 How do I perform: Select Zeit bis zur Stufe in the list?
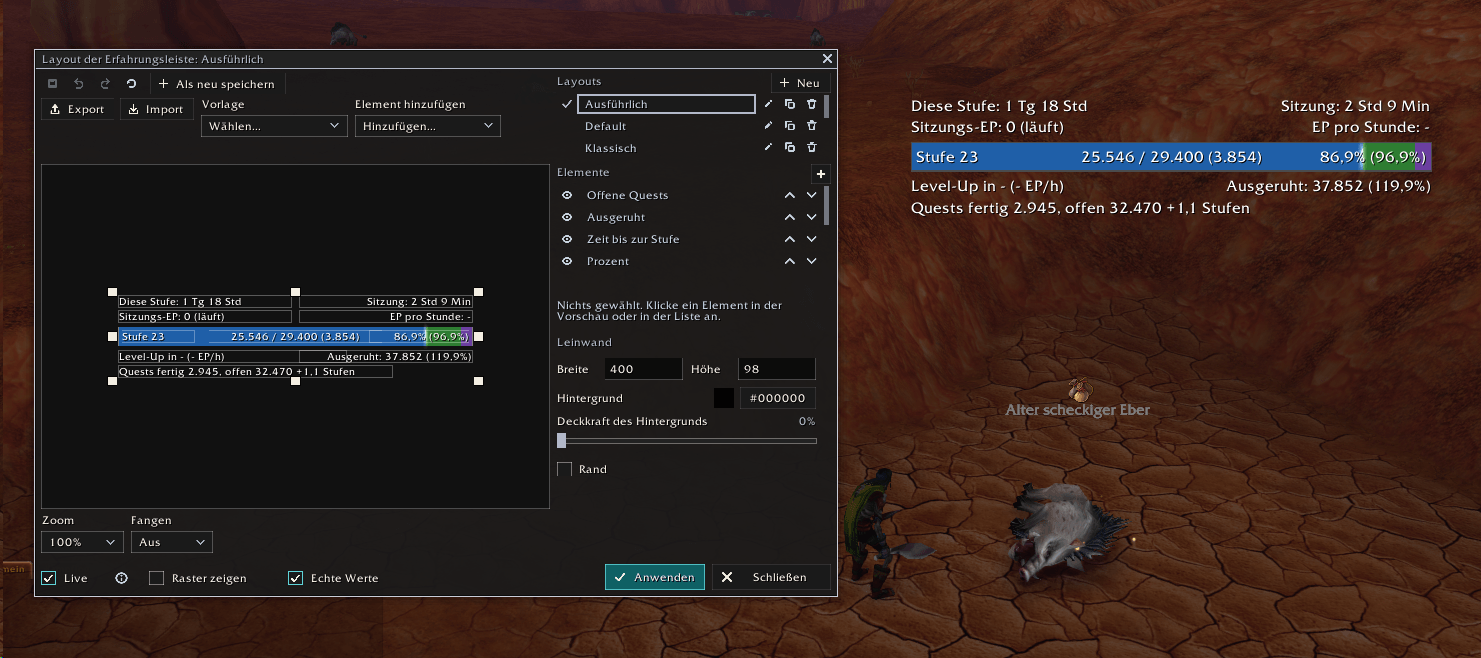(x=633, y=239)
